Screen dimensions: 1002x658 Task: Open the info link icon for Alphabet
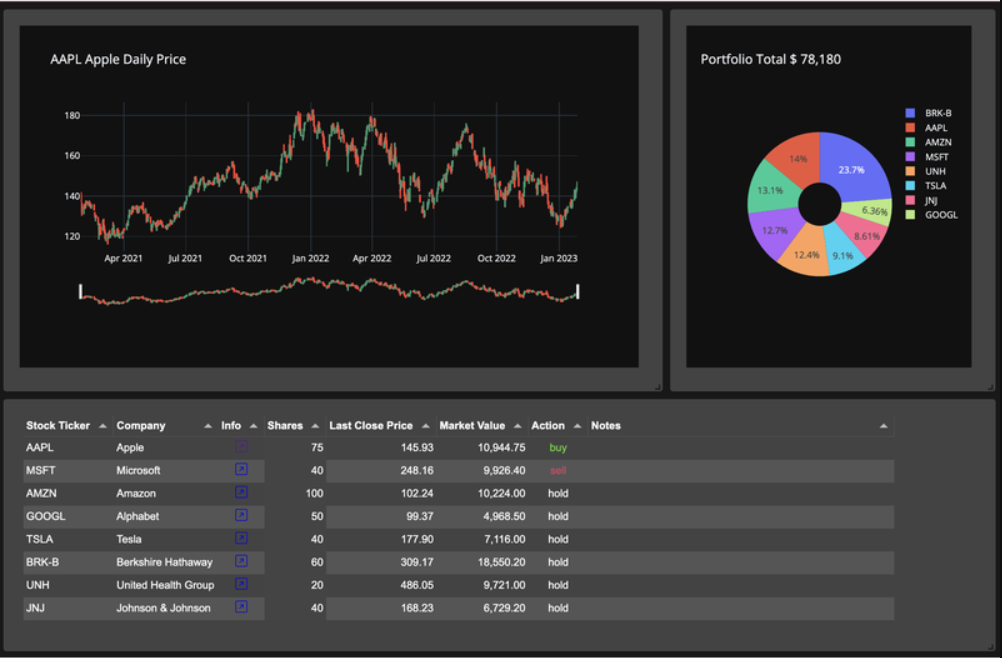click(241, 516)
